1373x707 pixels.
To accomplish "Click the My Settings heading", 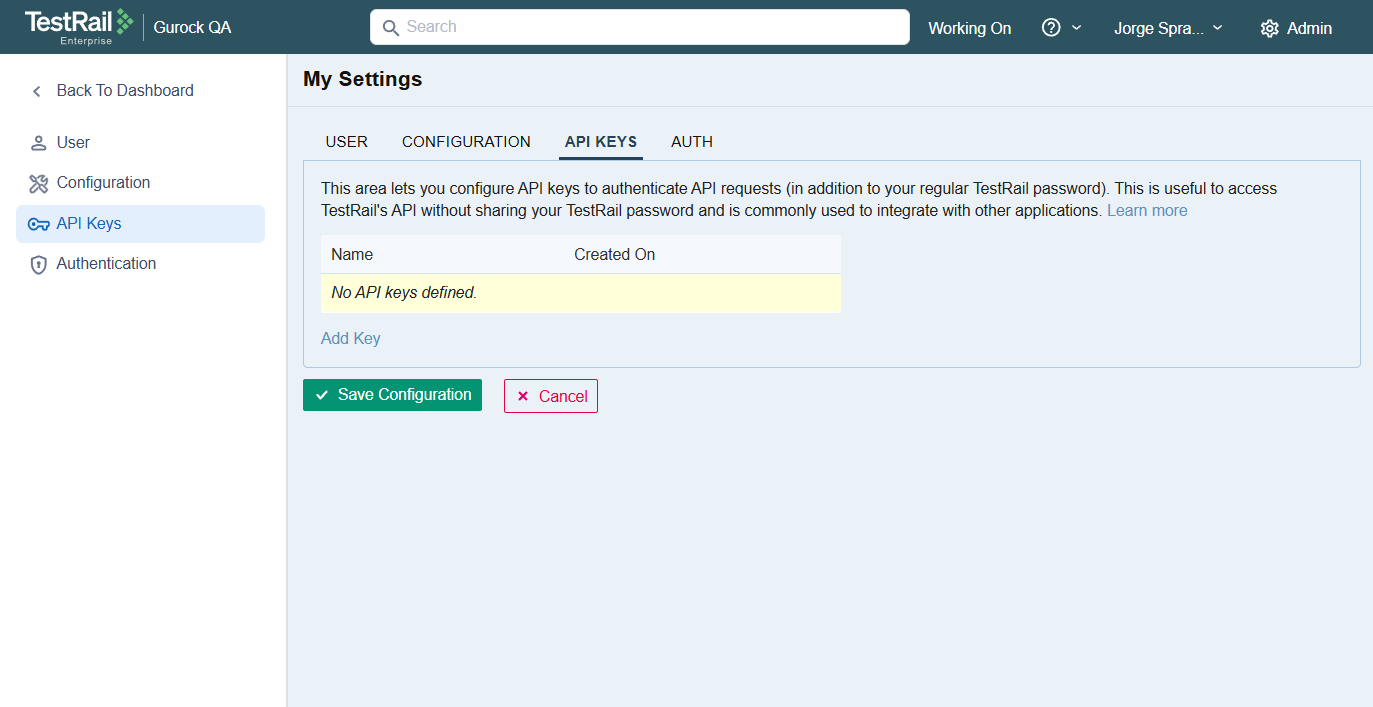I will point(363,79).
